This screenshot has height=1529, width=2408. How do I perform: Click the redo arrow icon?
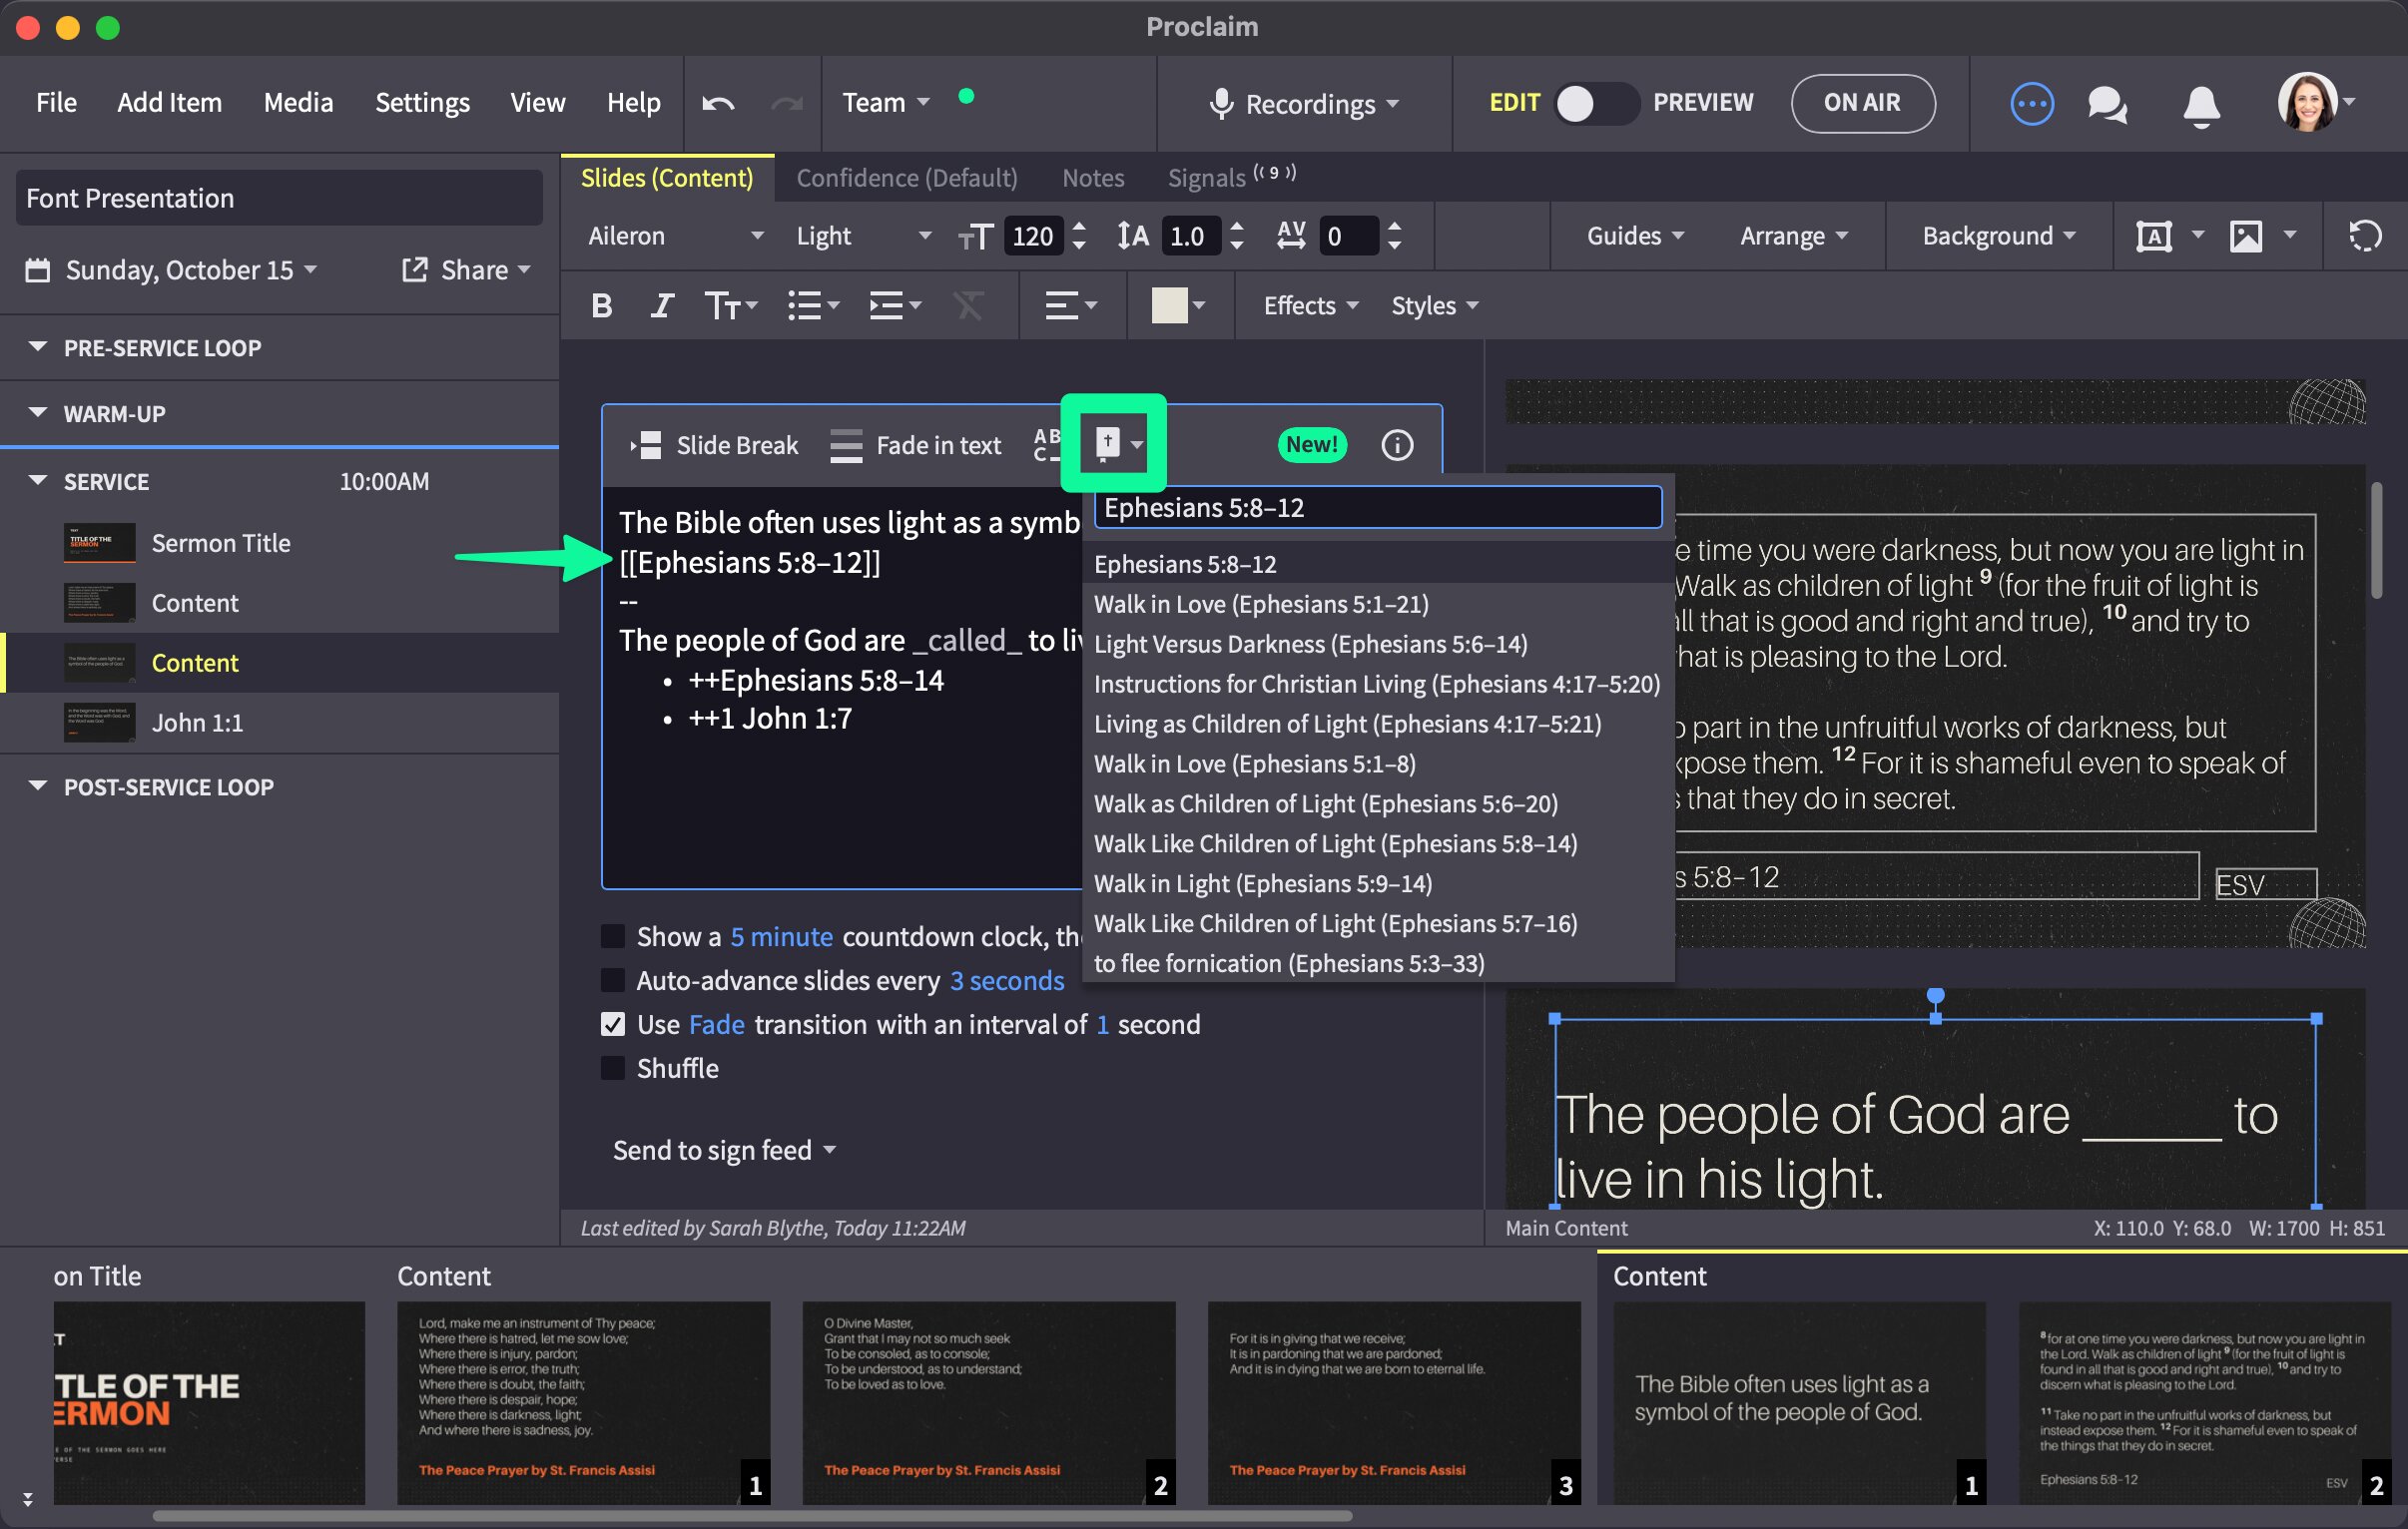click(x=787, y=103)
